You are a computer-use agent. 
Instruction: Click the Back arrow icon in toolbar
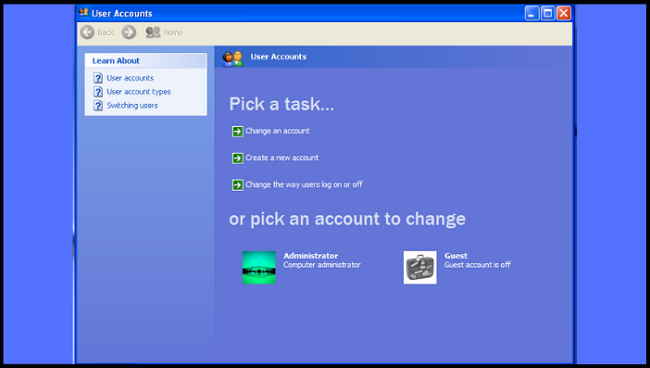(87, 32)
